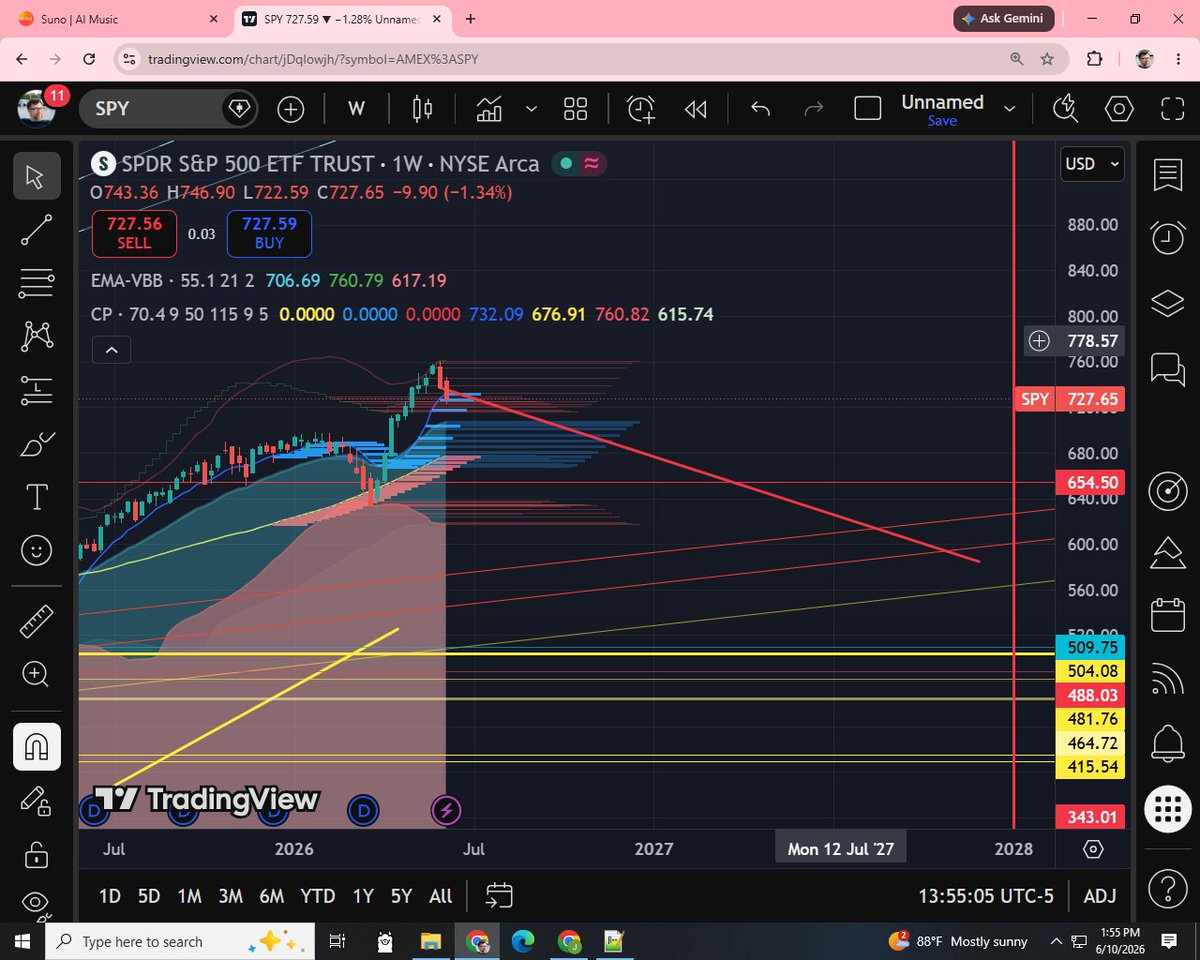Select the 1D date range

coord(110,896)
